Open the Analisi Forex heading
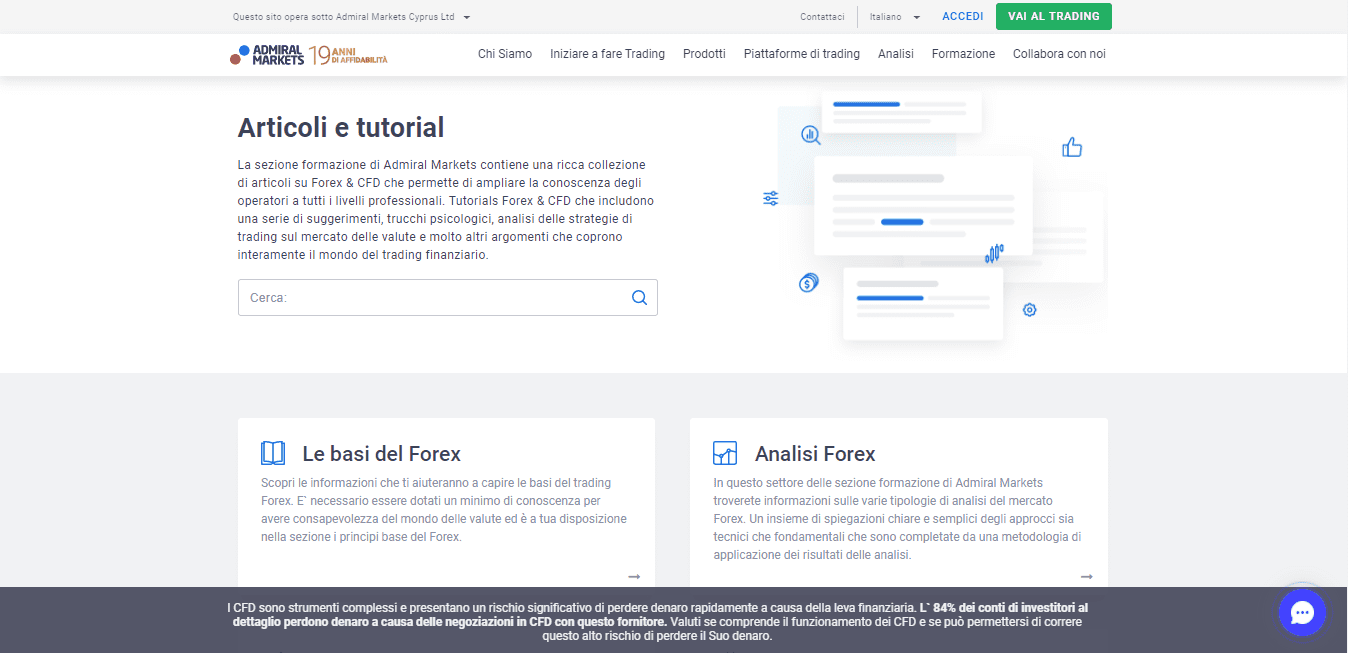This screenshot has height=653, width=1348. coord(815,454)
